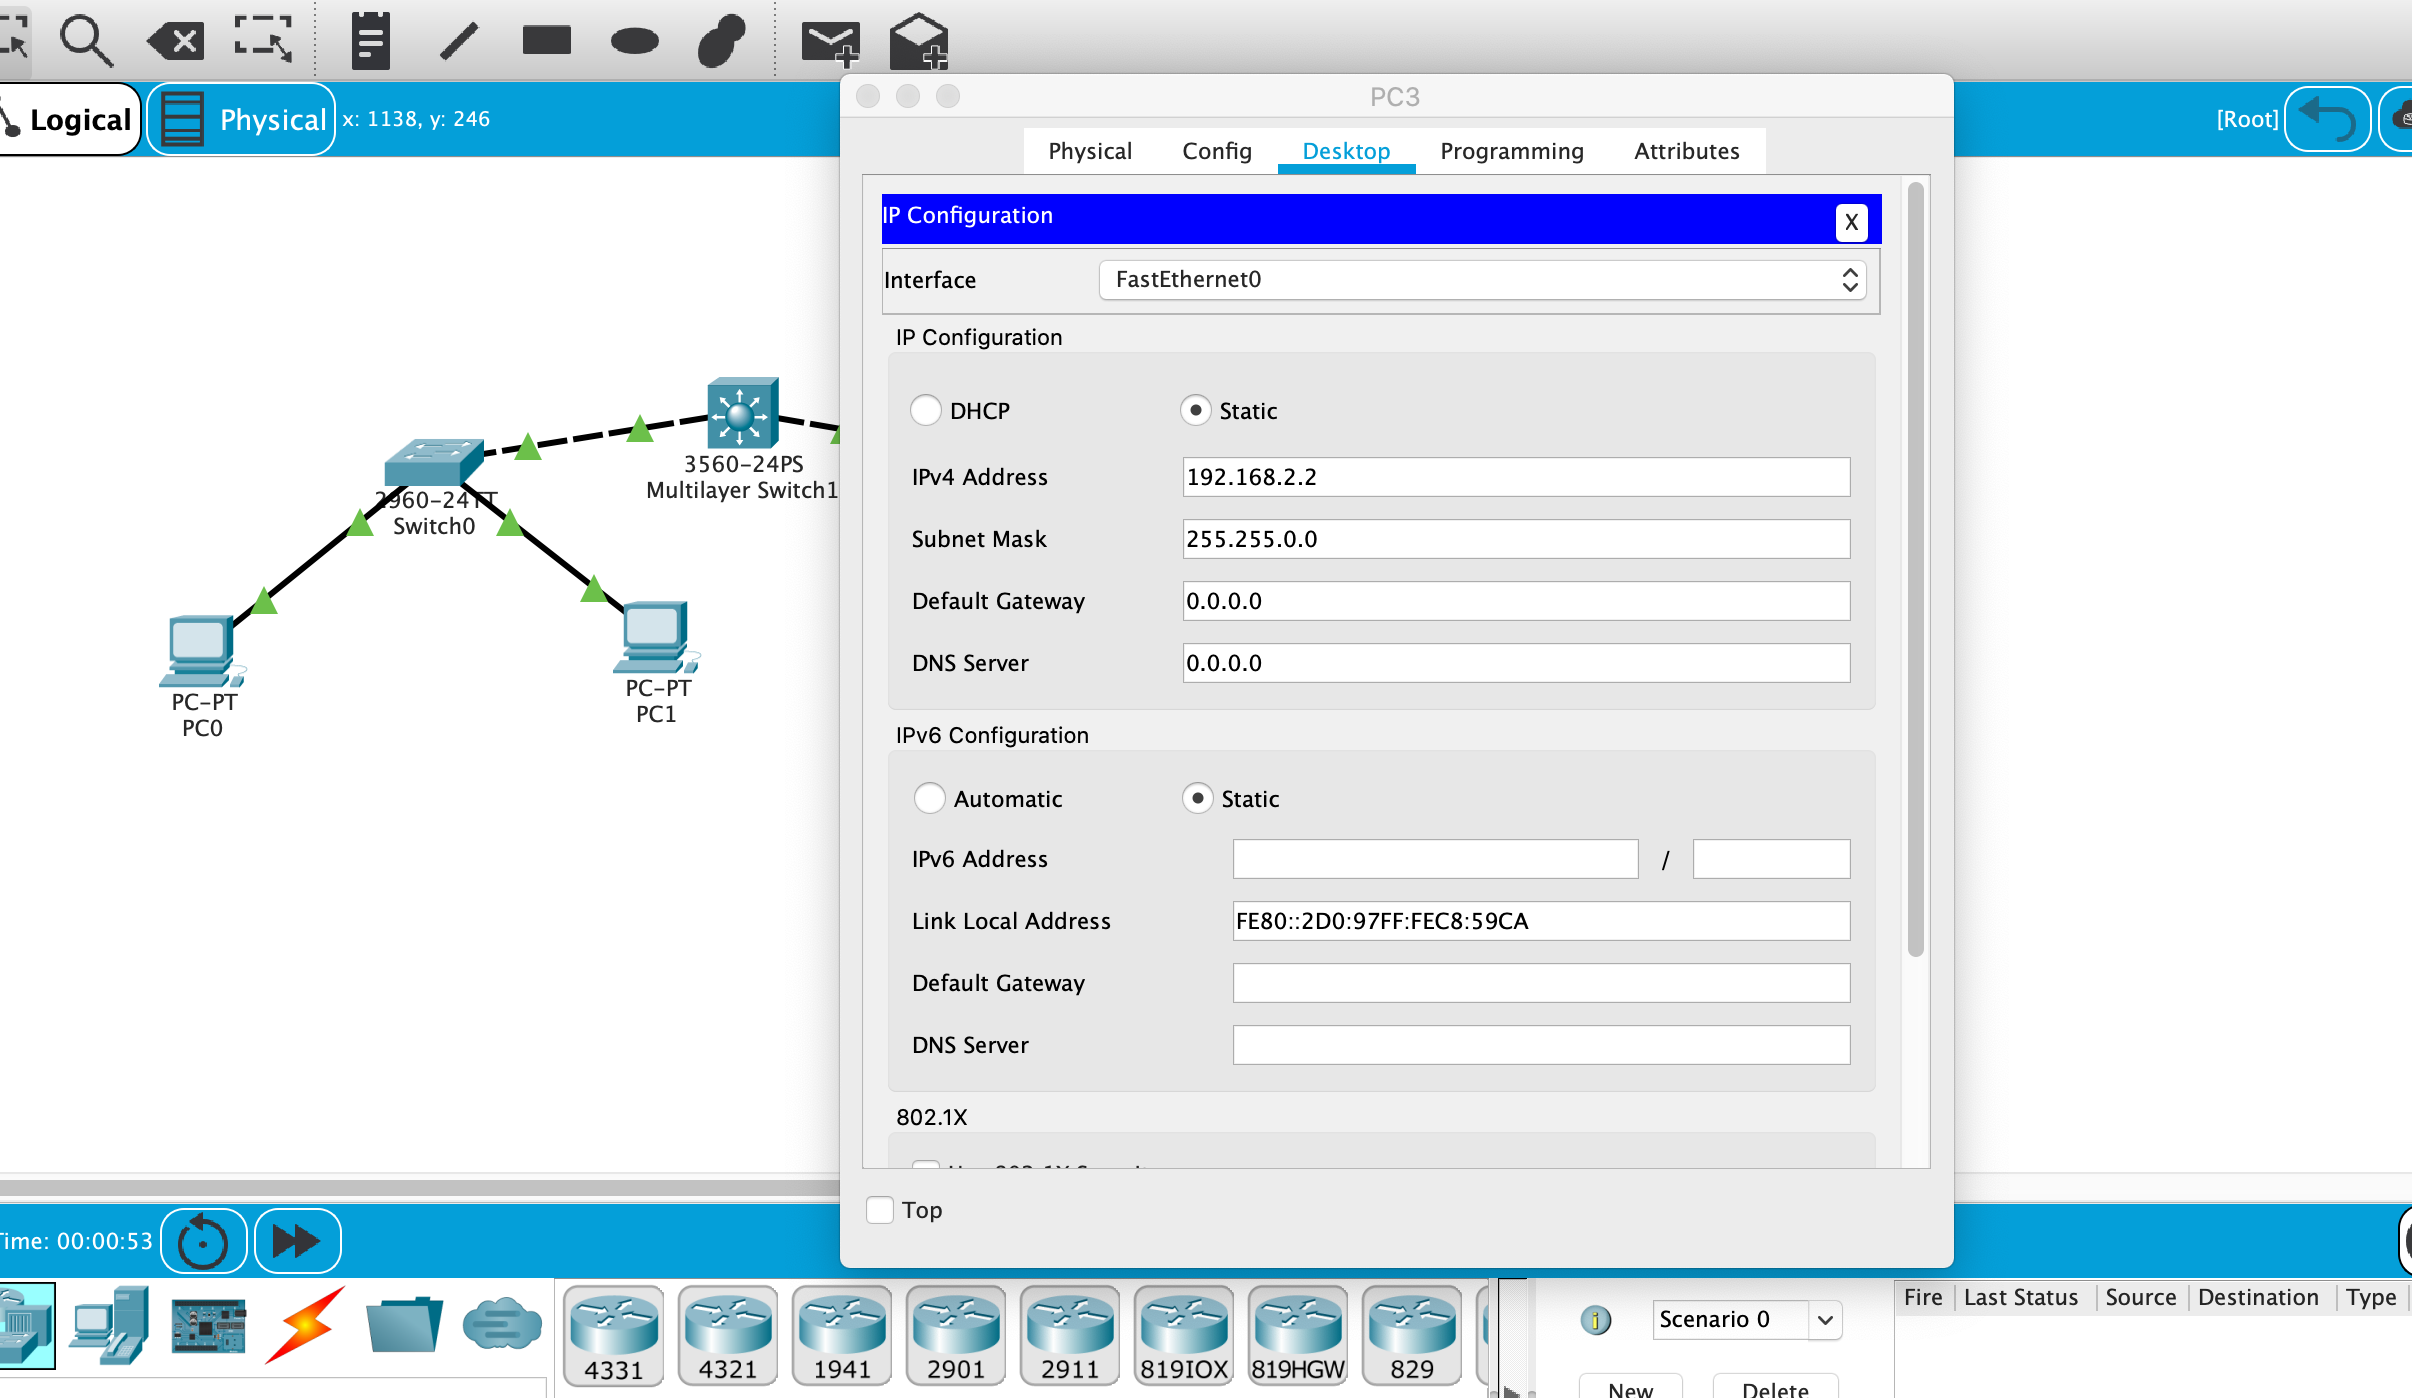Viewport: 2412px width, 1398px height.
Task: Click the PC0 computer icon
Action: point(201,651)
